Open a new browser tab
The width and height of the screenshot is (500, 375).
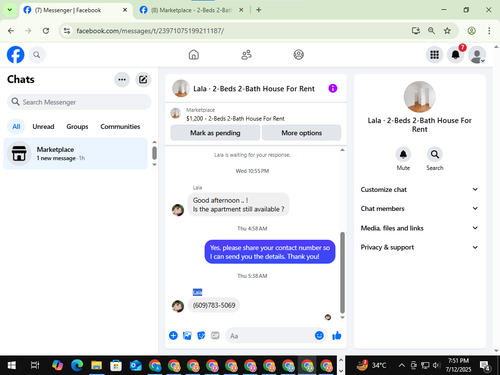(x=259, y=10)
